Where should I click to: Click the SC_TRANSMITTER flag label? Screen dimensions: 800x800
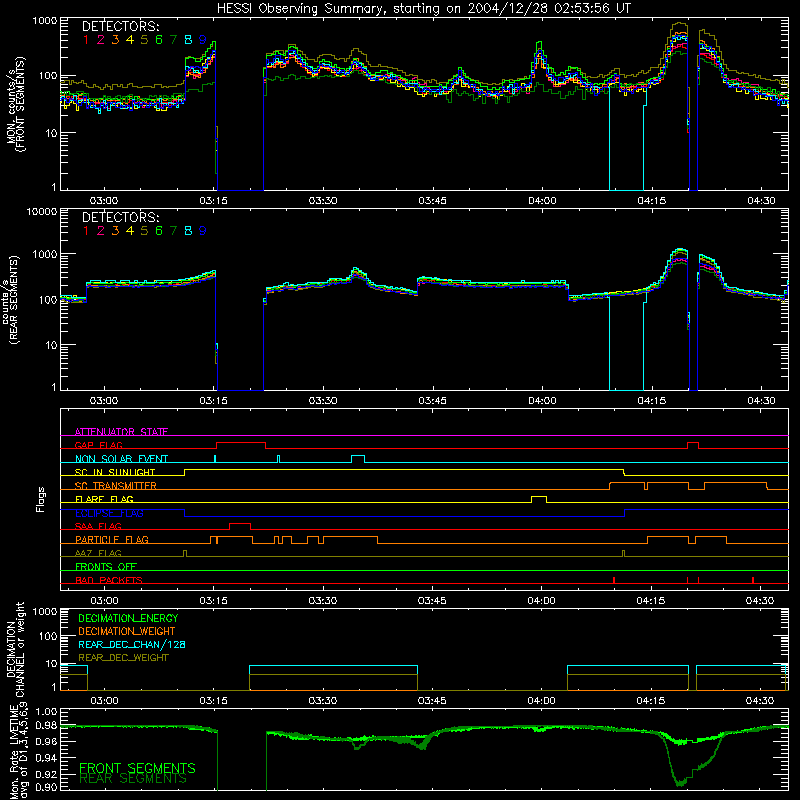pos(116,485)
